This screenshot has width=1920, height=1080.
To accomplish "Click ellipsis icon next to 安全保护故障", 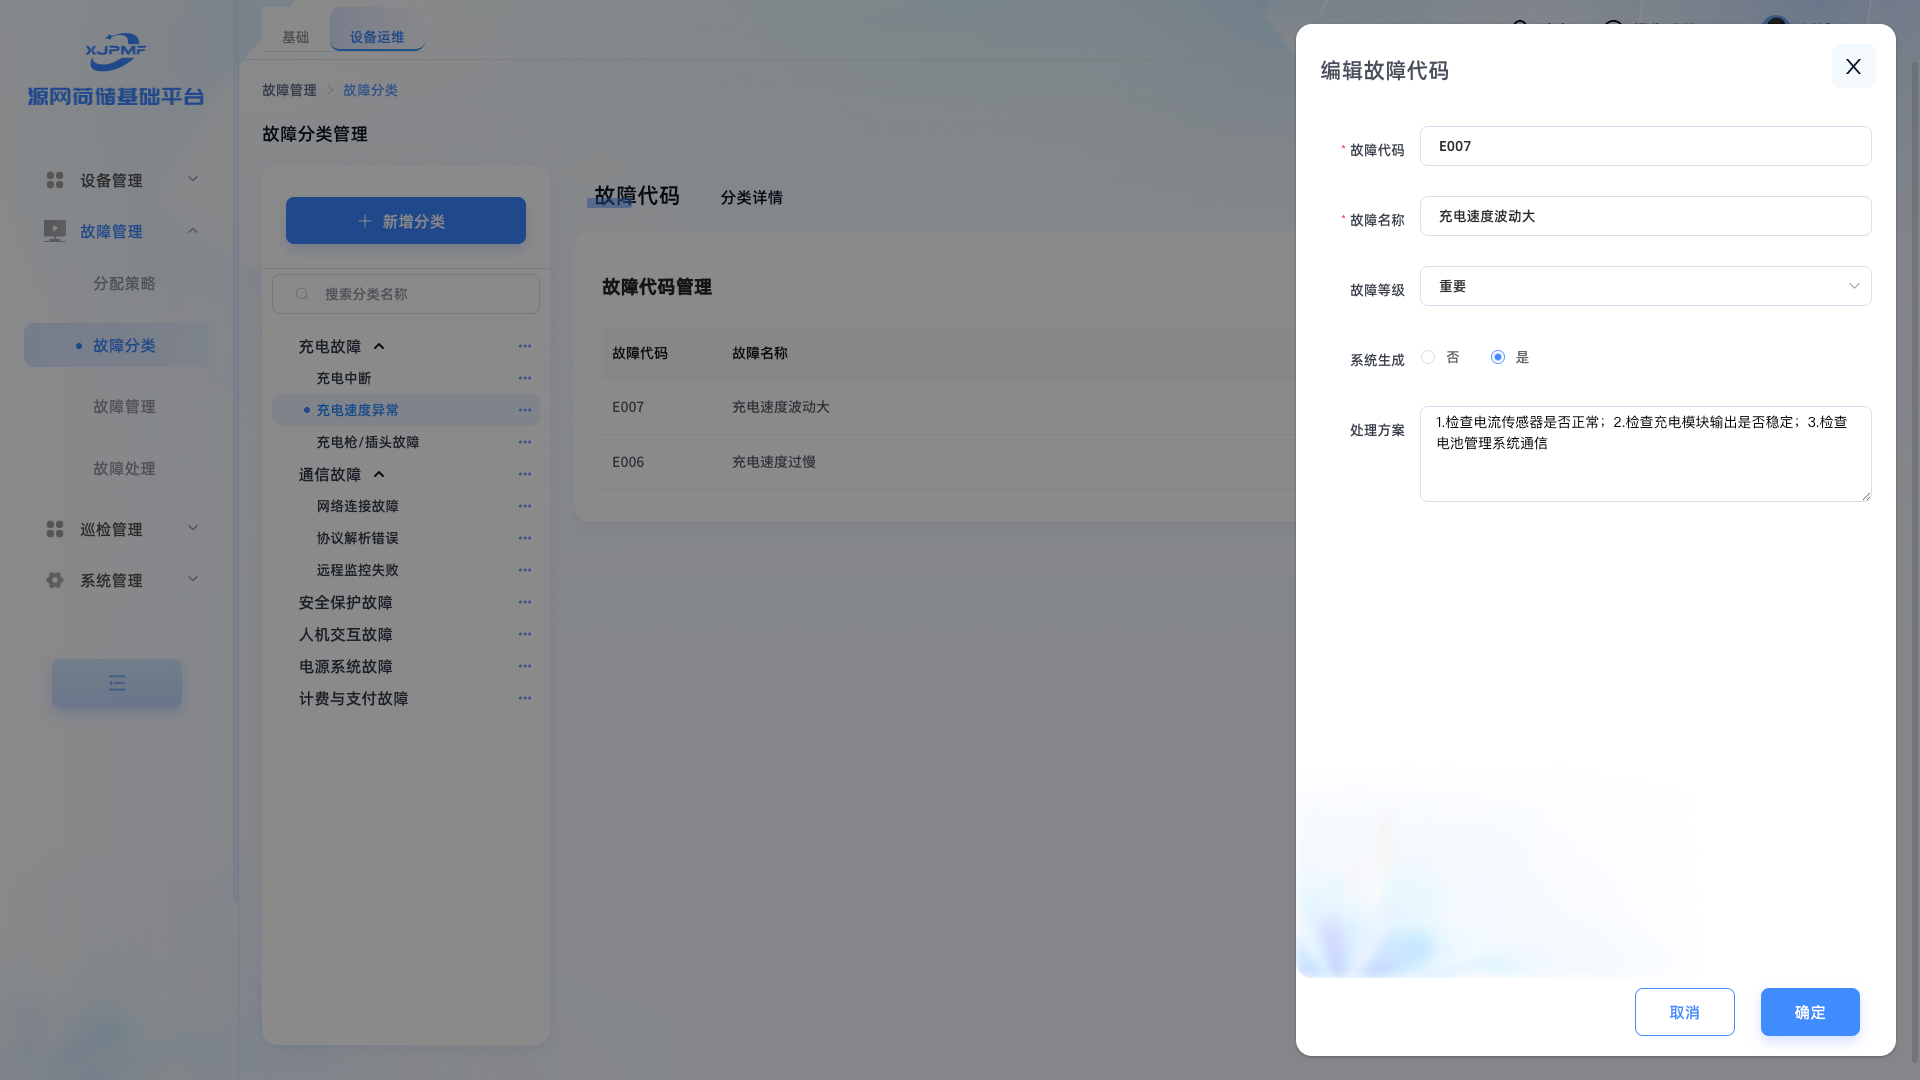I will point(524,602).
